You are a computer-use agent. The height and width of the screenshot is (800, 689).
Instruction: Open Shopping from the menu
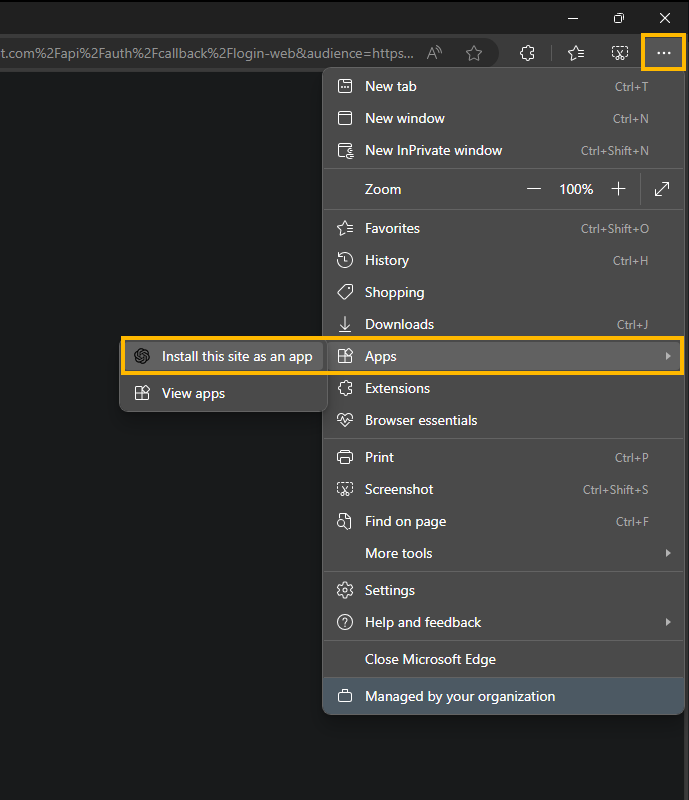(x=503, y=292)
